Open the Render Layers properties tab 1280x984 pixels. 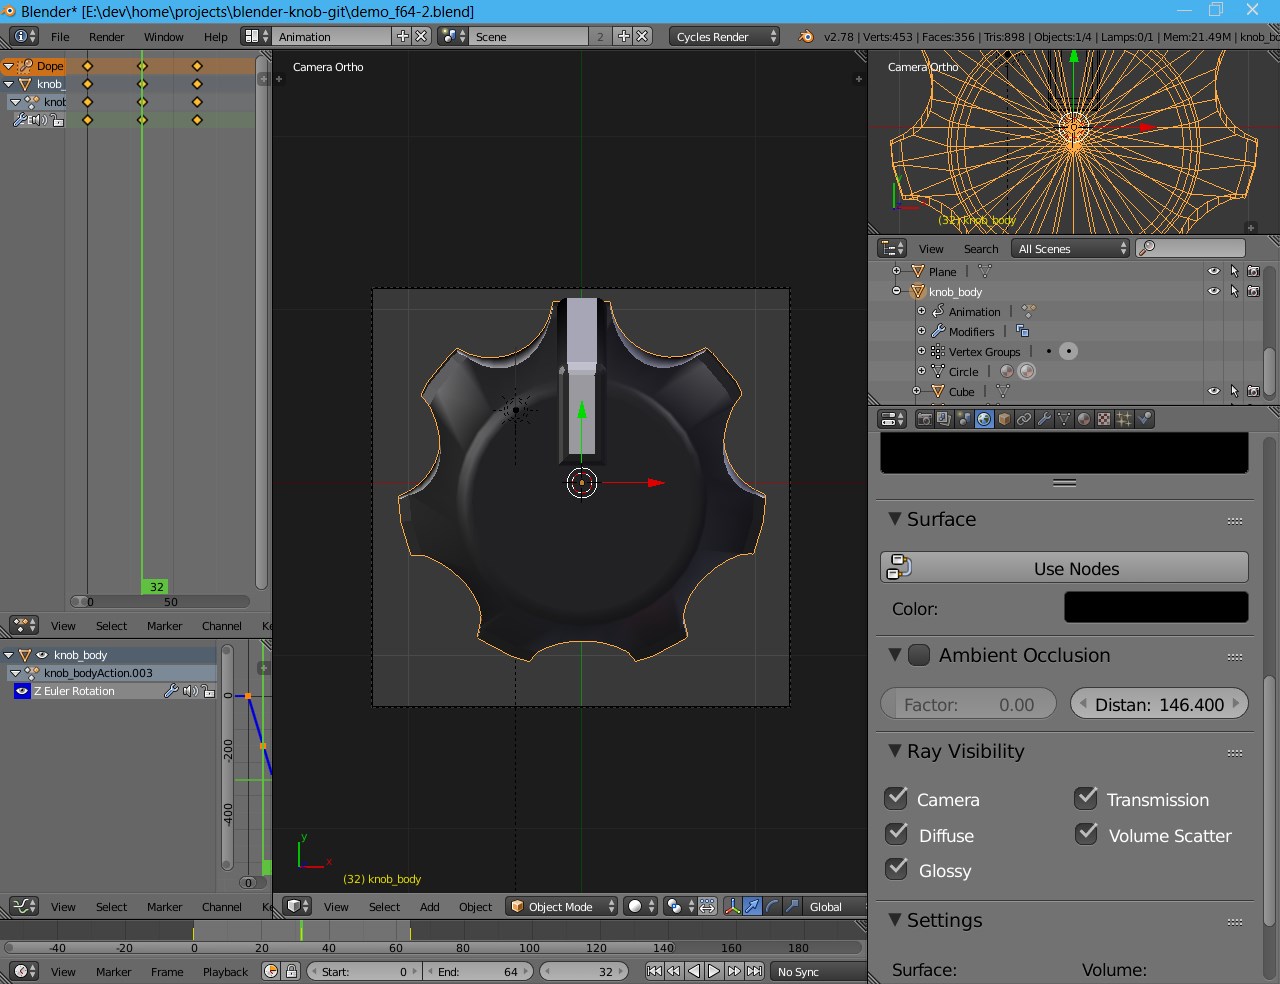coord(944,419)
